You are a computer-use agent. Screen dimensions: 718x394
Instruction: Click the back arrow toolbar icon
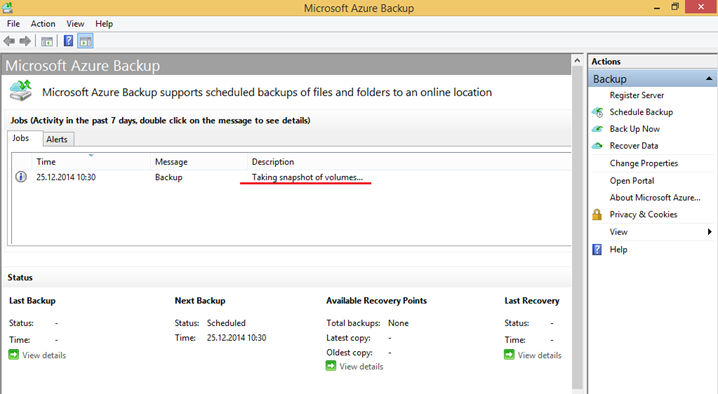pos(9,41)
